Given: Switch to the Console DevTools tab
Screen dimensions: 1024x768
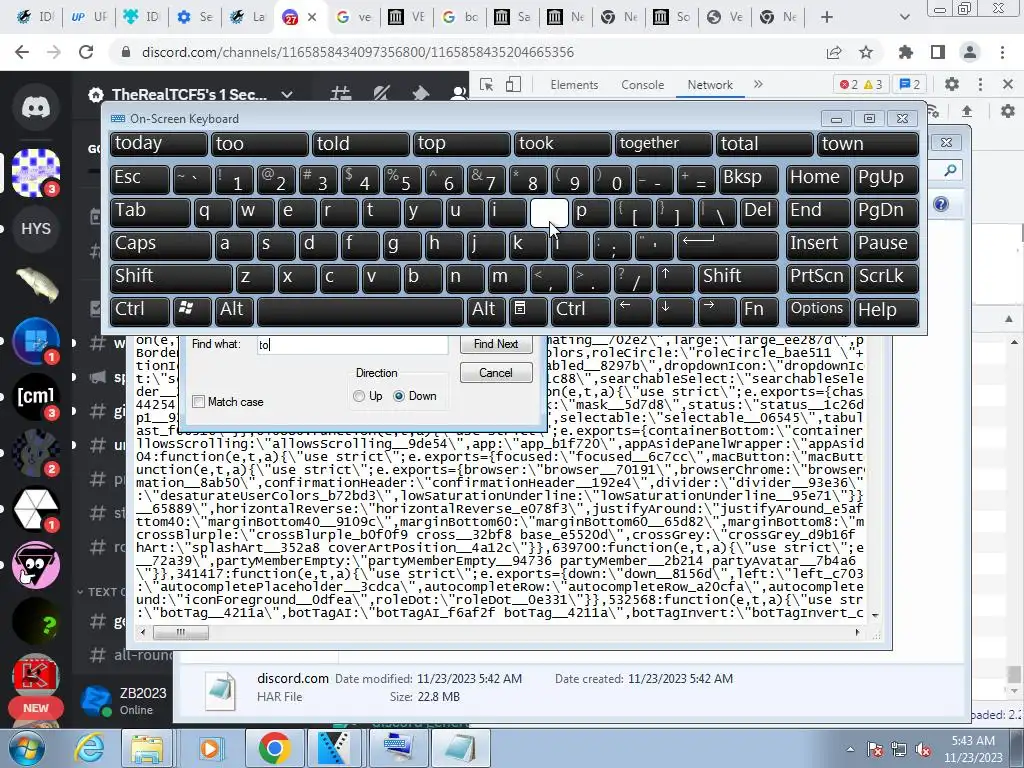Looking at the screenshot, I should [643, 85].
